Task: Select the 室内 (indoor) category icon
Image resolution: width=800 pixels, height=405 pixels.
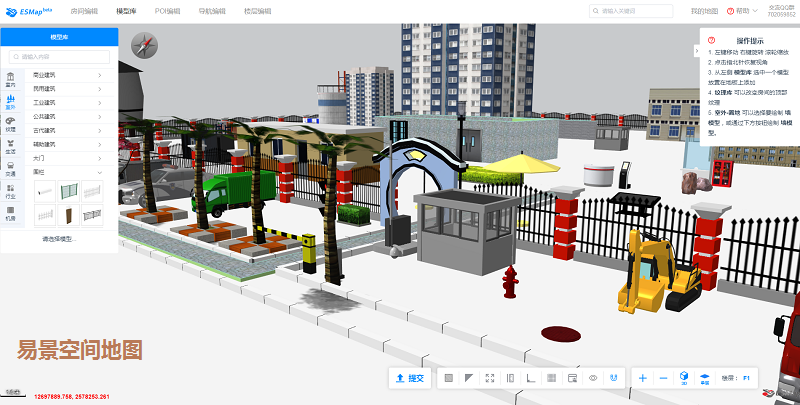Action: pyautogui.click(x=11, y=80)
